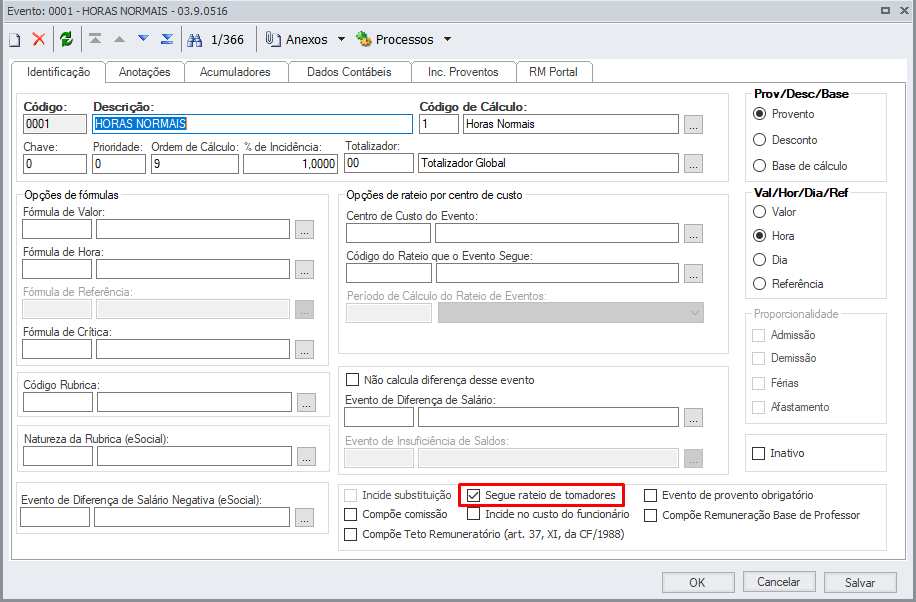
Task: Click the Cancelar button
Action: tap(779, 582)
